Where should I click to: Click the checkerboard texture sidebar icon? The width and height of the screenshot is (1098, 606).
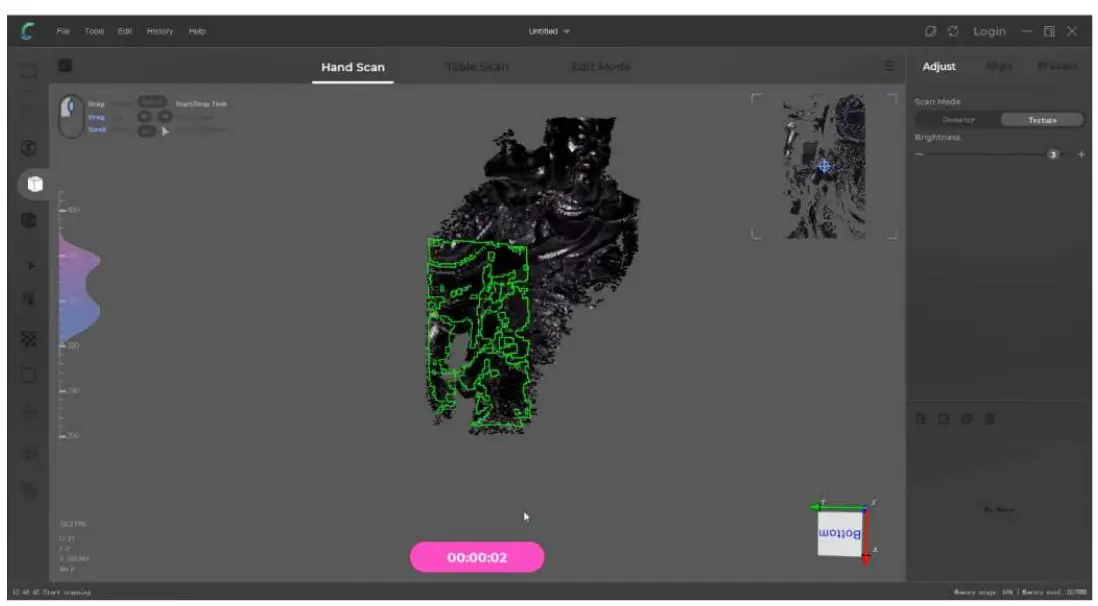tap(29, 339)
